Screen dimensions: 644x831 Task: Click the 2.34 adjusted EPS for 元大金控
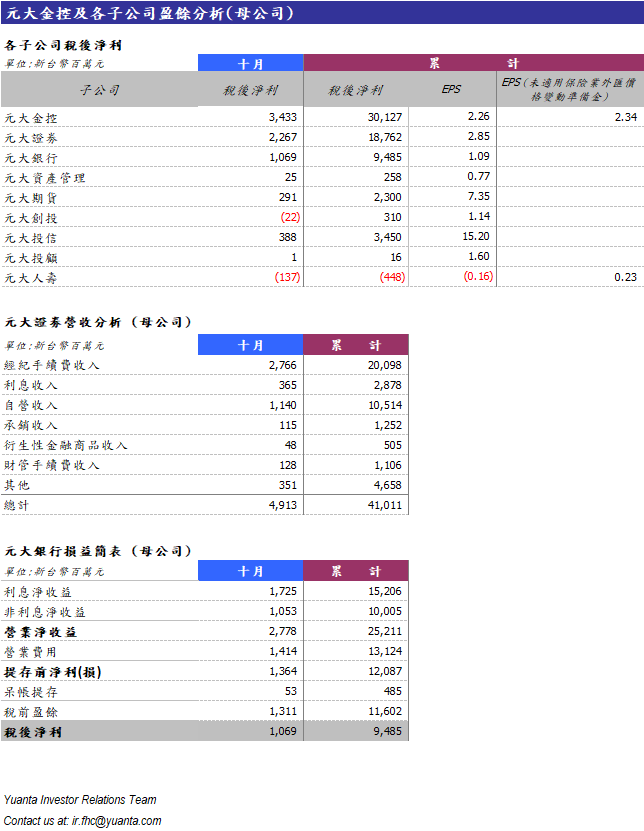[625, 118]
